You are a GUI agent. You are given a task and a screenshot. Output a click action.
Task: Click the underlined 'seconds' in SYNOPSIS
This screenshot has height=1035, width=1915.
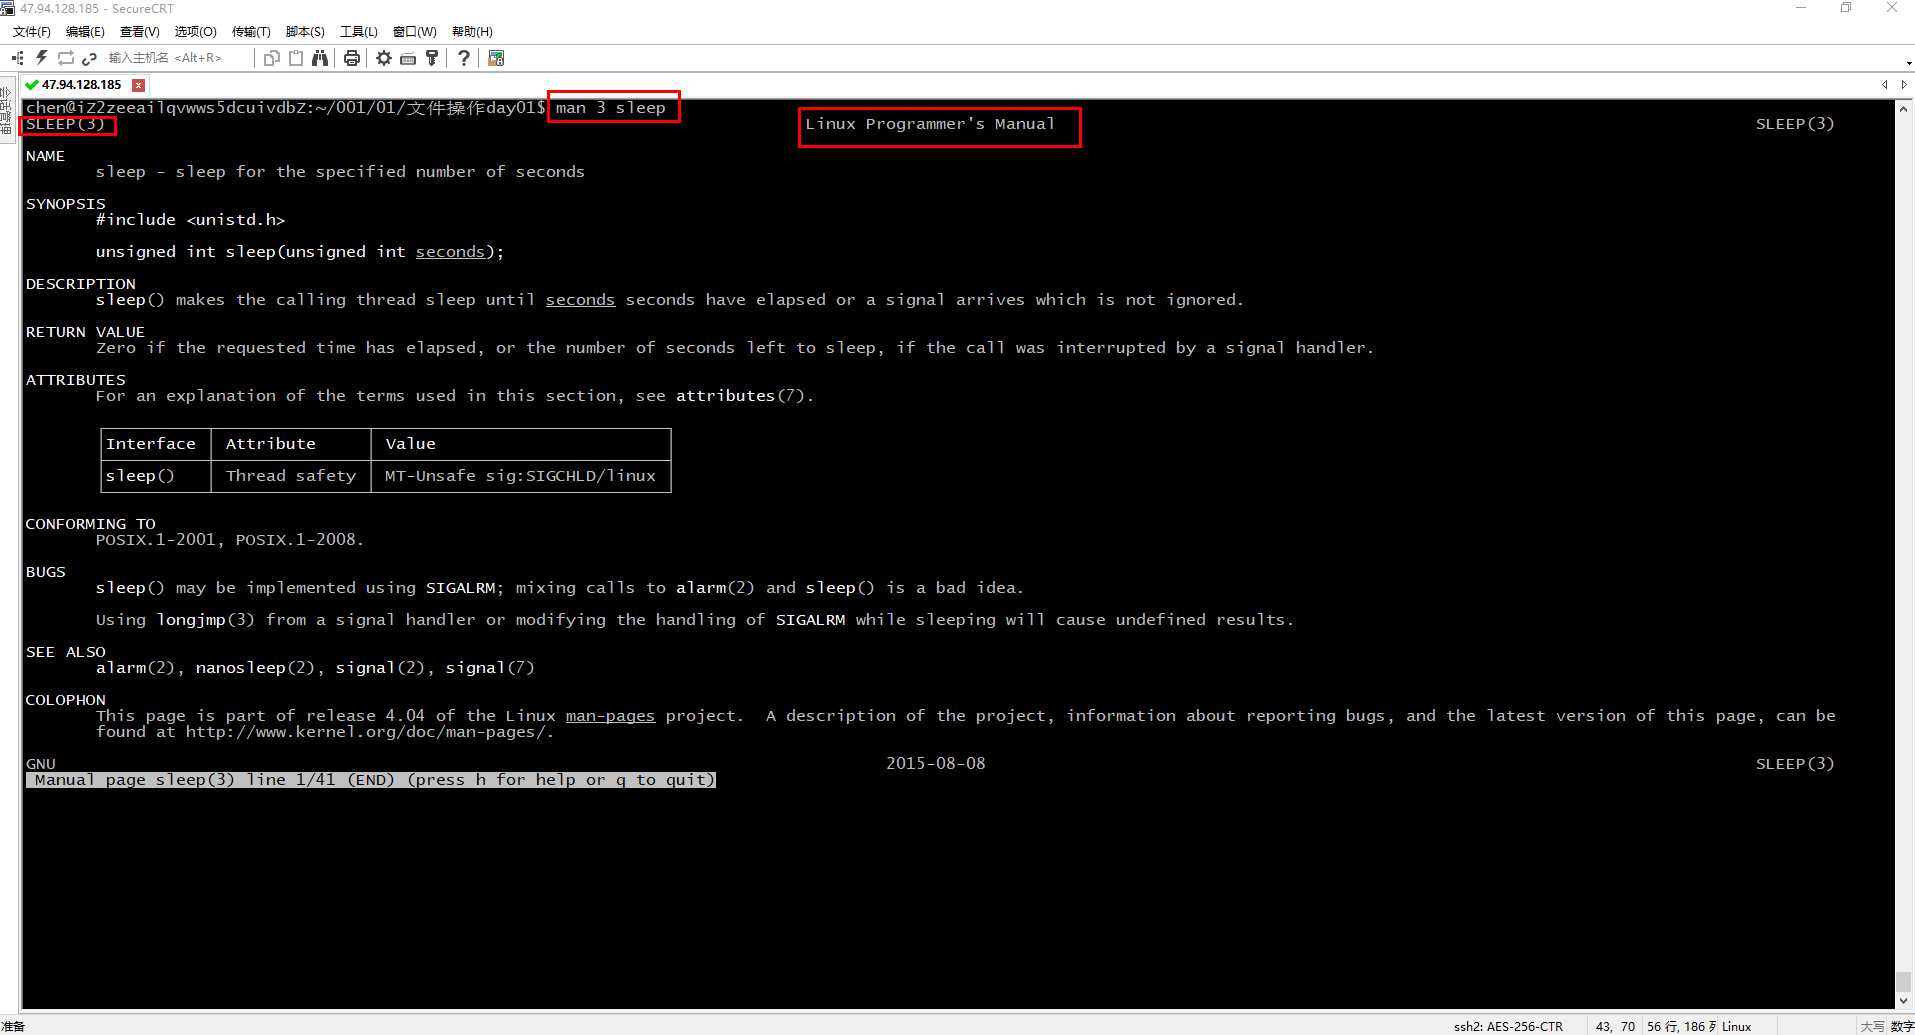tap(450, 252)
